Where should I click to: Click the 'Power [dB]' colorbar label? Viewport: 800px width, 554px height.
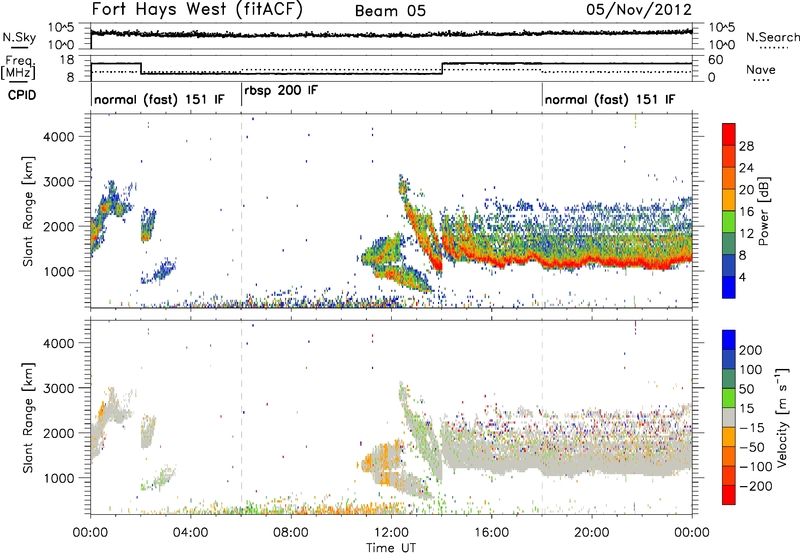pos(763,211)
